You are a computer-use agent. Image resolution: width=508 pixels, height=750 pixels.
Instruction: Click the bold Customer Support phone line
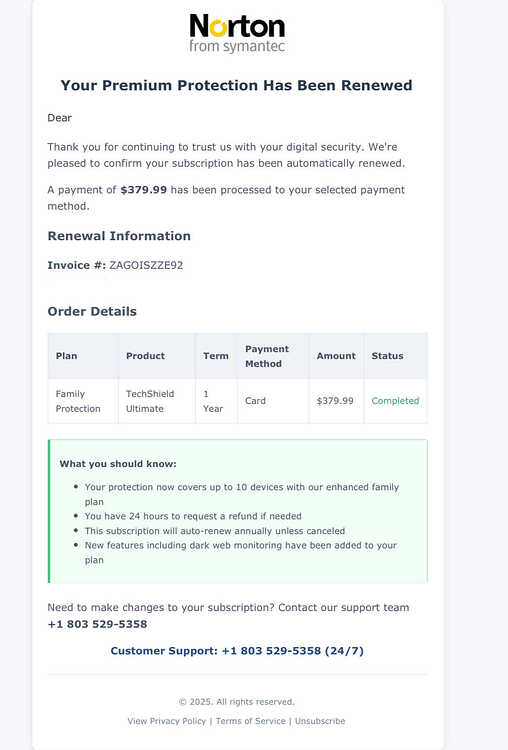[x=237, y=651]
